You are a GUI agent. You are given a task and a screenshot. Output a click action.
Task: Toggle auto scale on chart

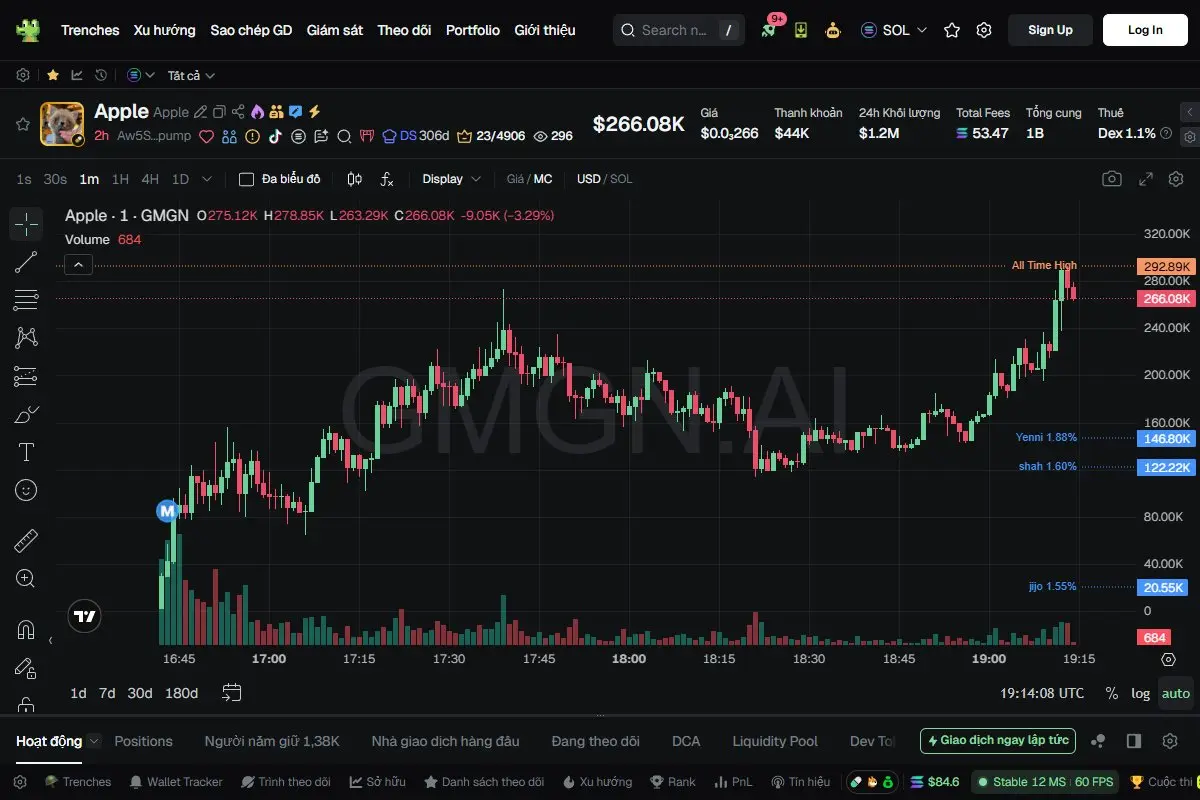pyautogui.click(x=1176, y=693)
